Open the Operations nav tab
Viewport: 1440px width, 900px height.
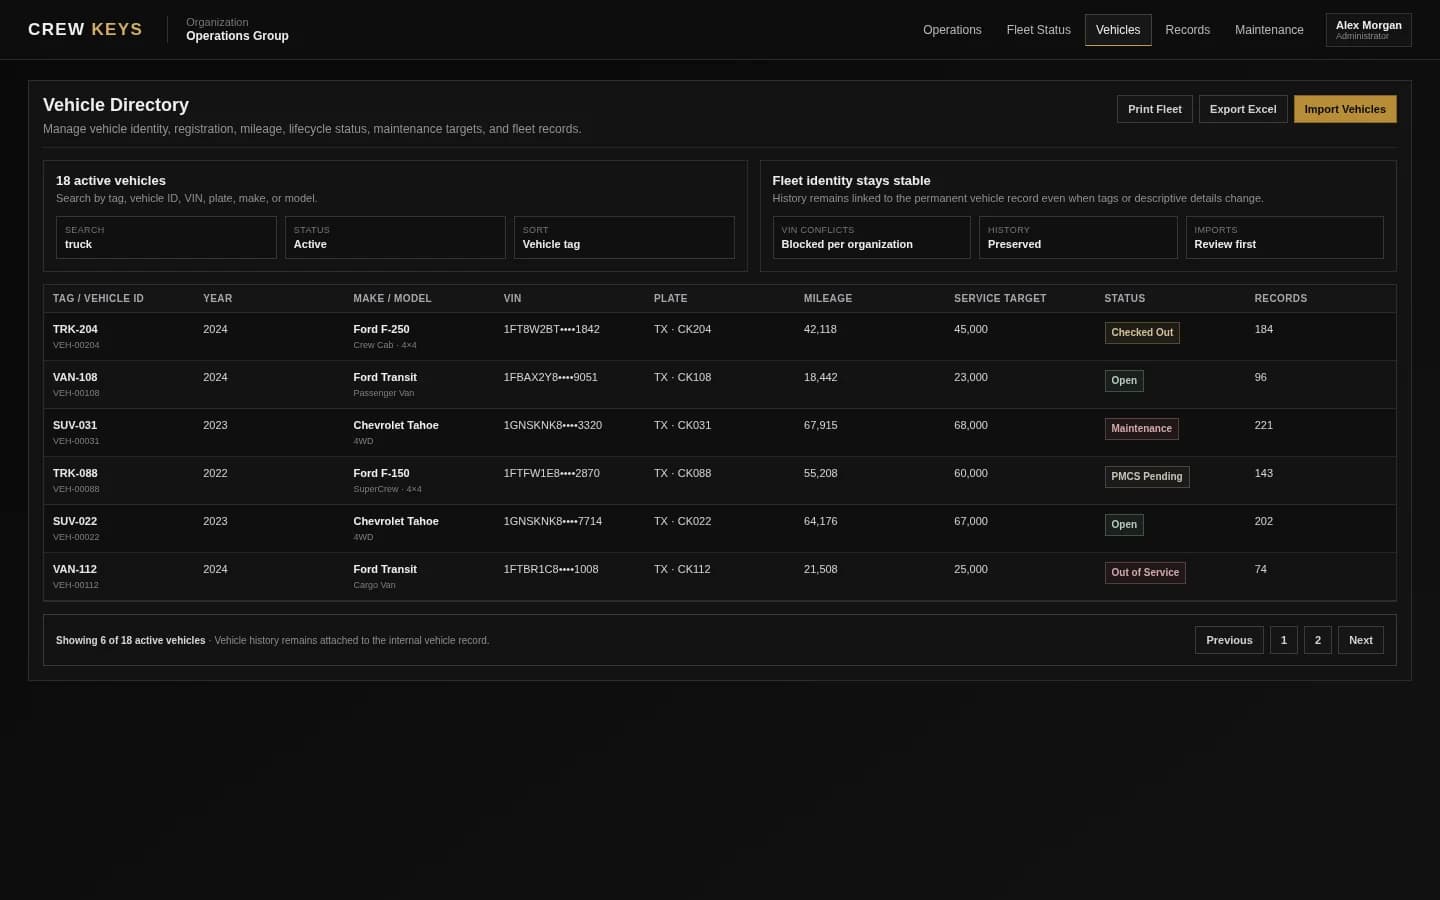pos(952,30)
